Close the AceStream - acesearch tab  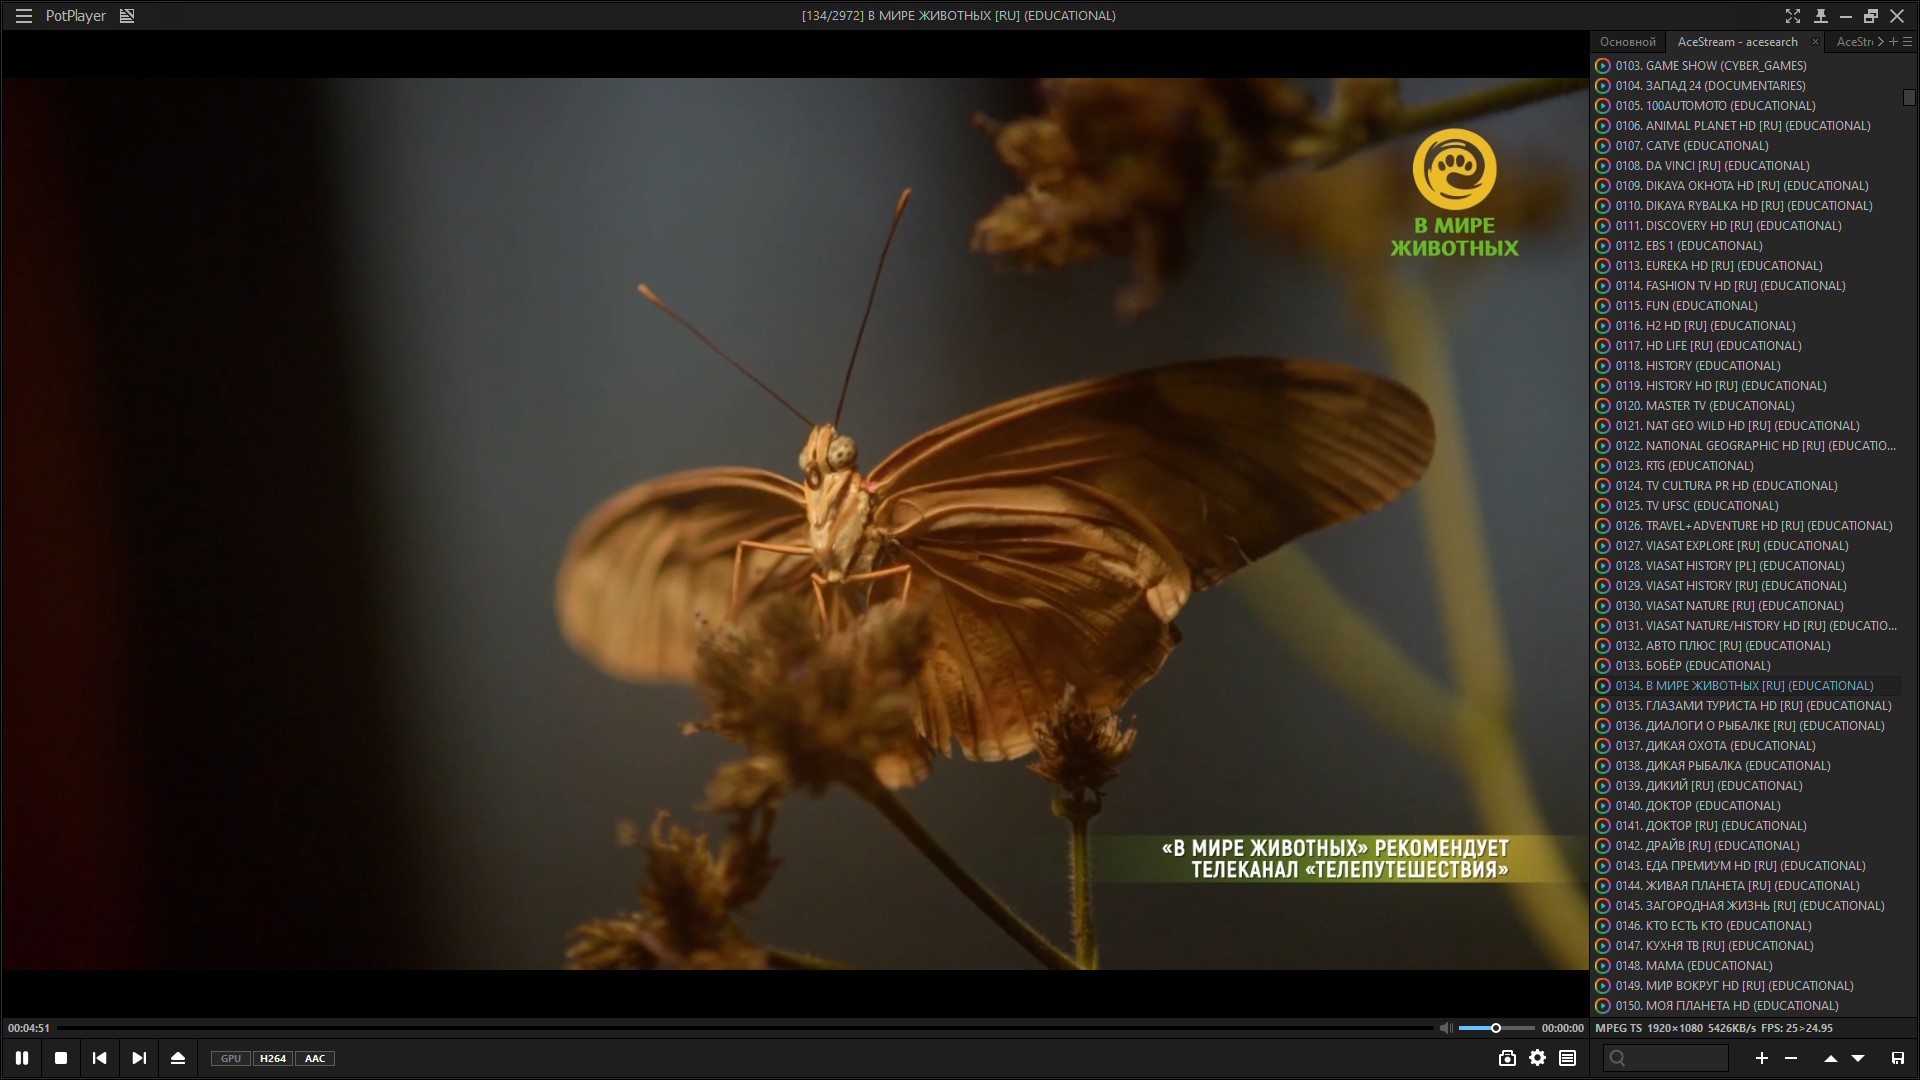coord(1815,42)
